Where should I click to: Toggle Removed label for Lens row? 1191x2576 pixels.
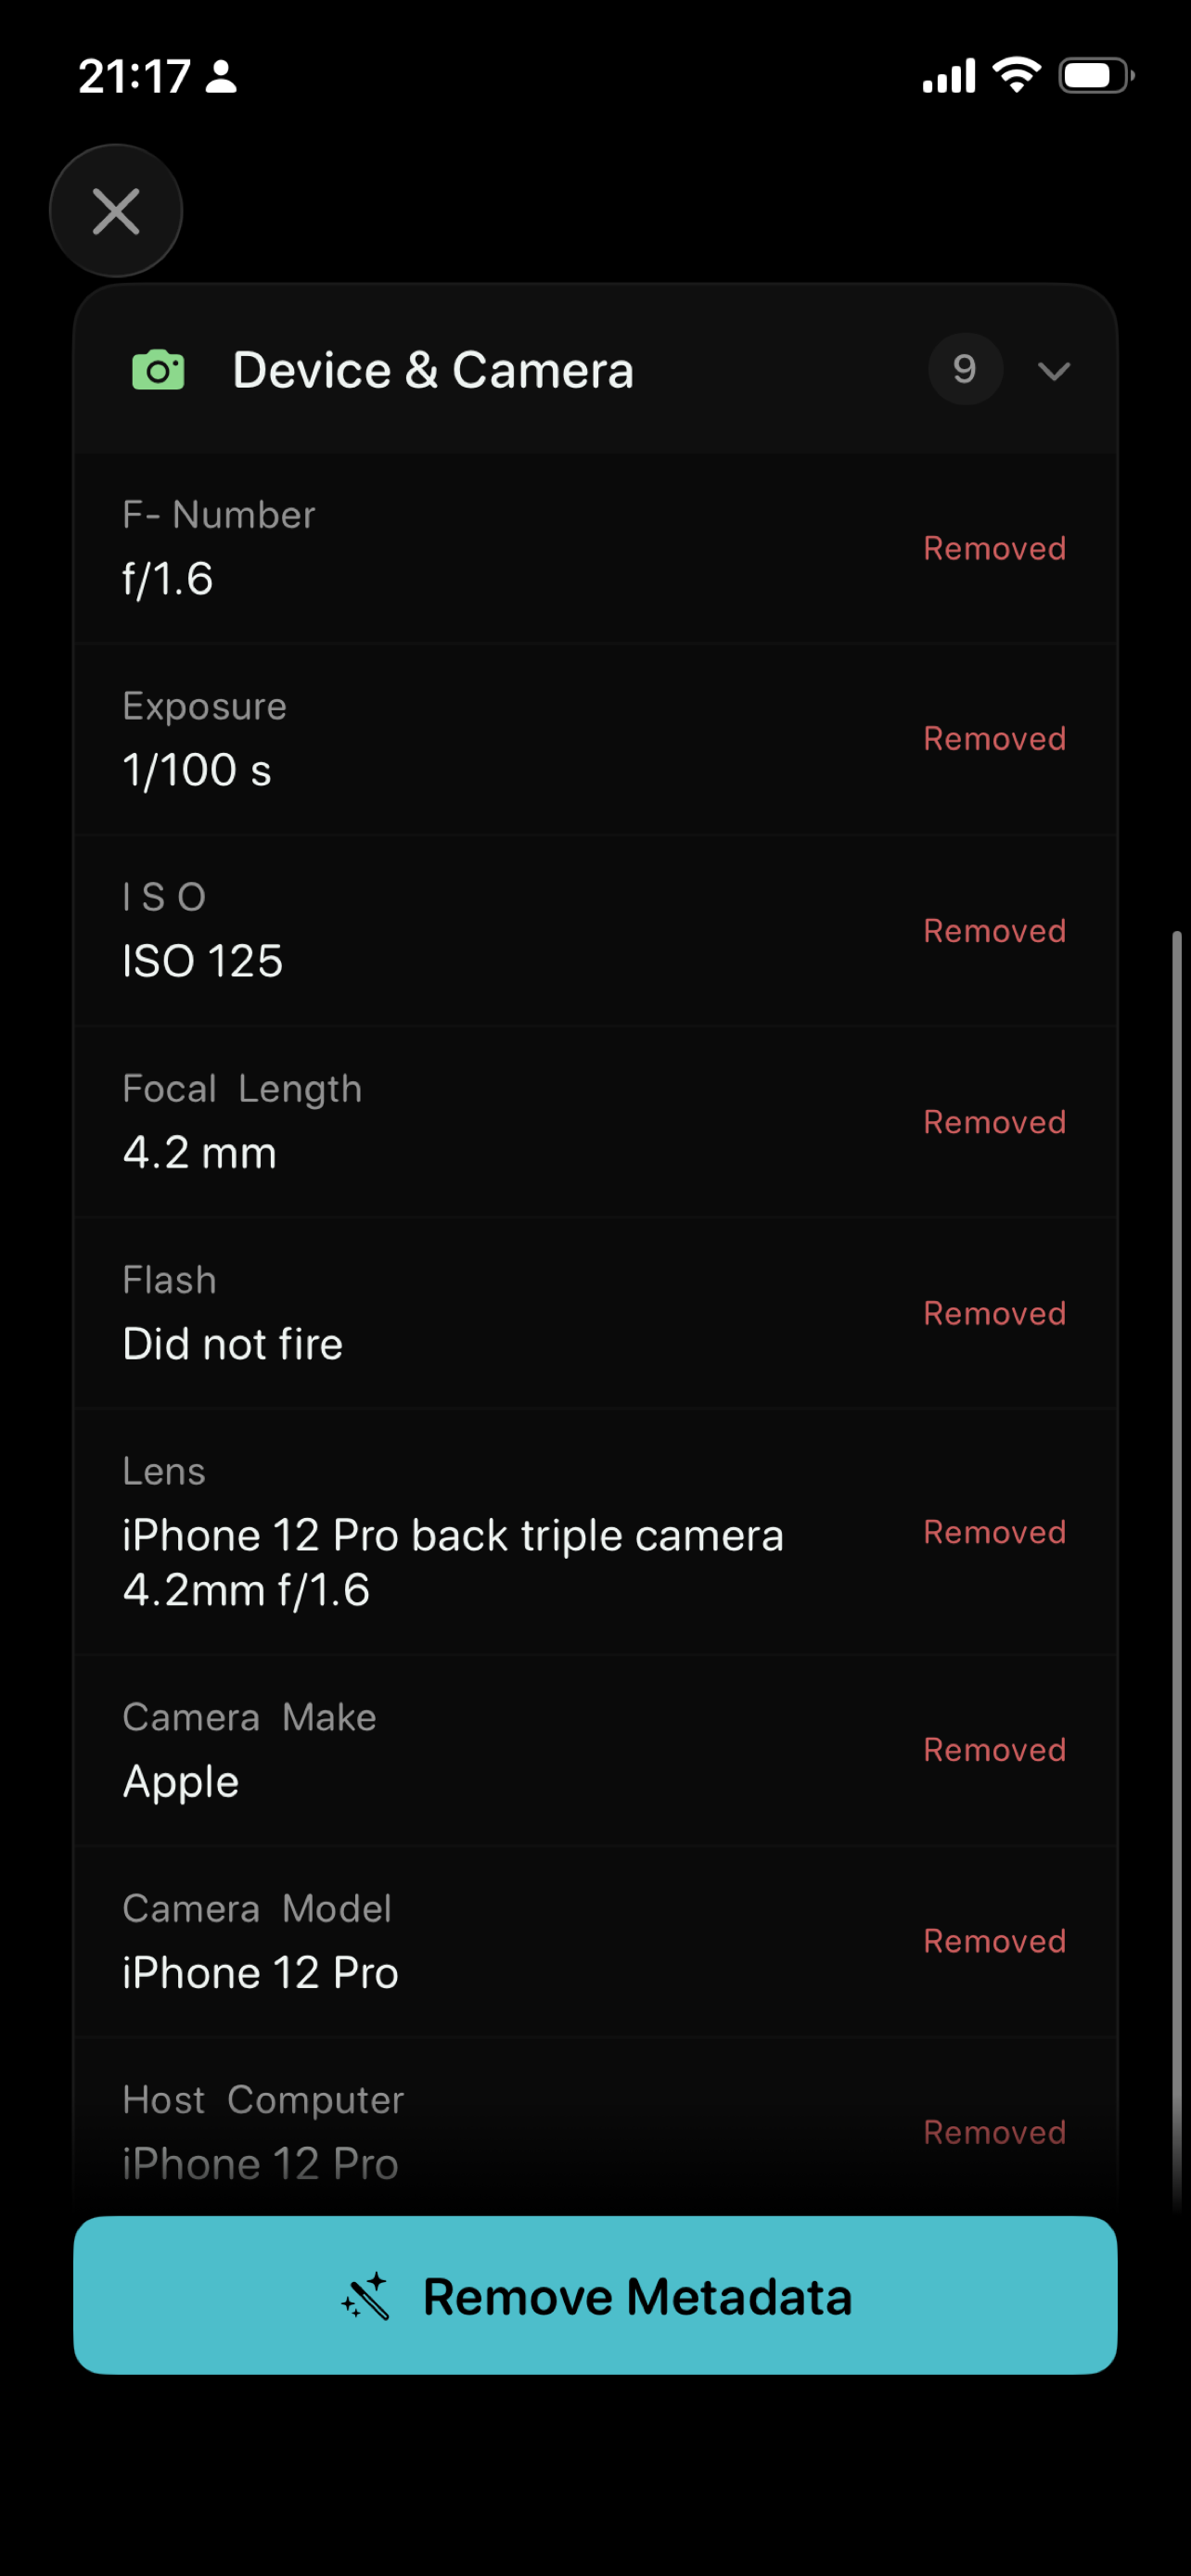coord(994,1532)
